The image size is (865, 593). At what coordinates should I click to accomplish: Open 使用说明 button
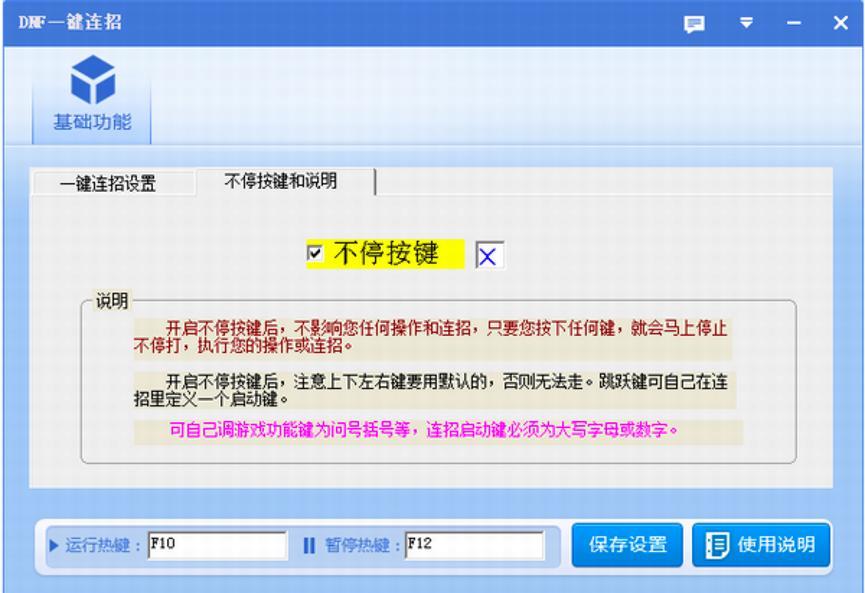[x=761, y=545]
